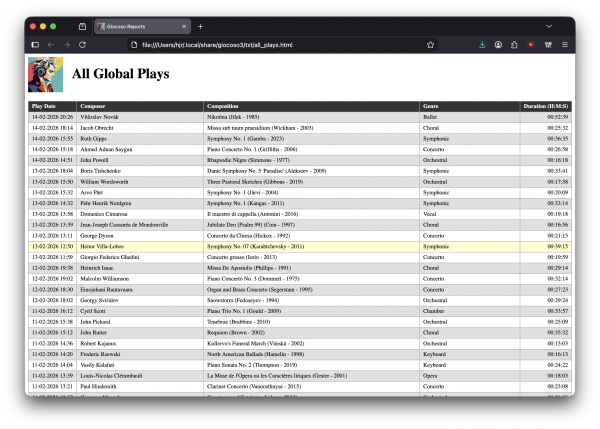Click the Composer column header
The image size is (600, 429).
click(x=93, y=105)
